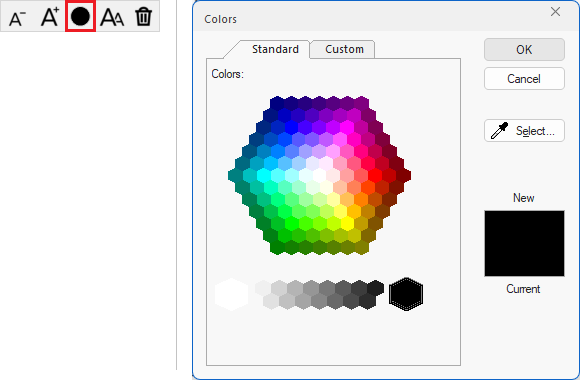Image resolution: width=580 pixels, height=380 pixels.
Task: Click the eyedropper Select button
Action: click(524, 131)
